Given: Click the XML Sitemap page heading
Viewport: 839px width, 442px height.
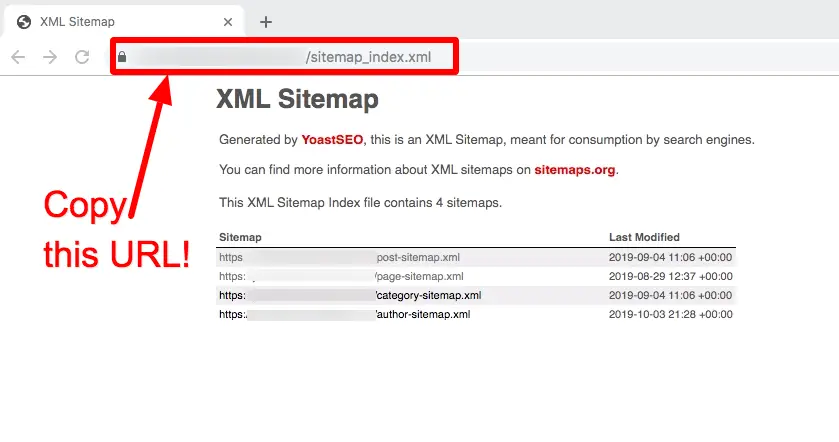Looking at the screenshot, I should click(x=297, y=99).
